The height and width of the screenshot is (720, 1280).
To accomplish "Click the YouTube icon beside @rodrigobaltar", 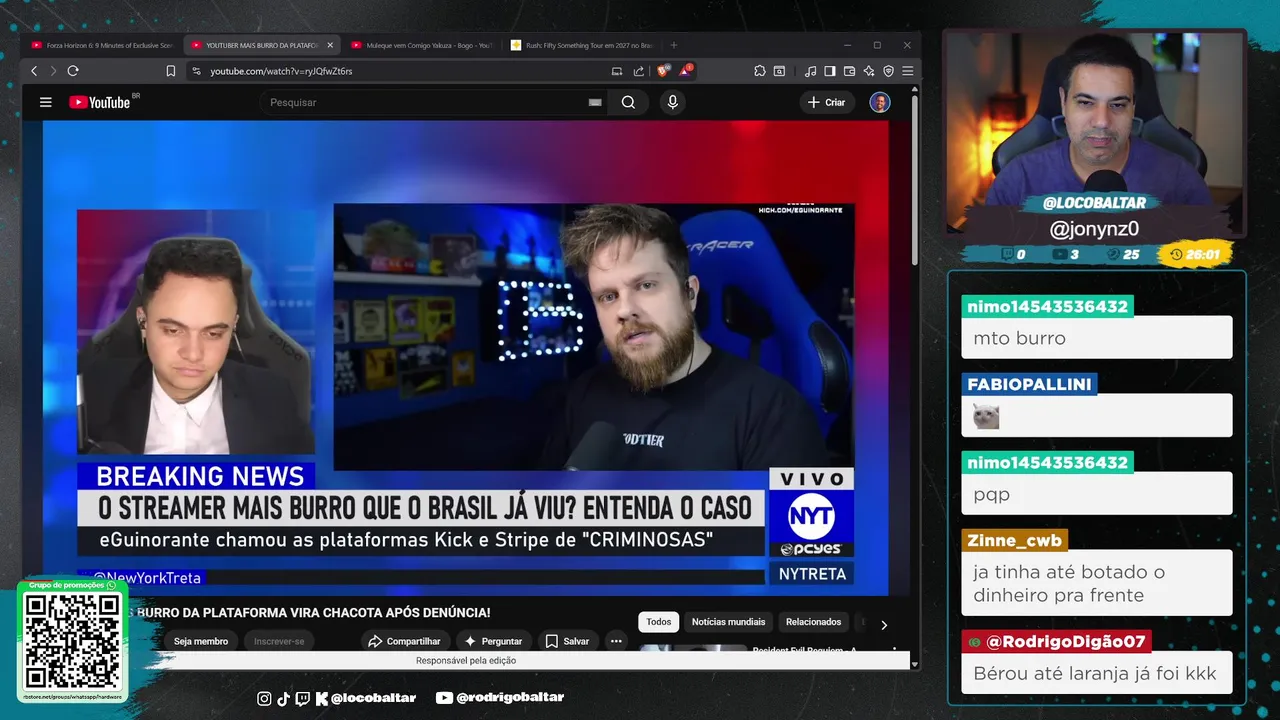I will click(445, 698).
